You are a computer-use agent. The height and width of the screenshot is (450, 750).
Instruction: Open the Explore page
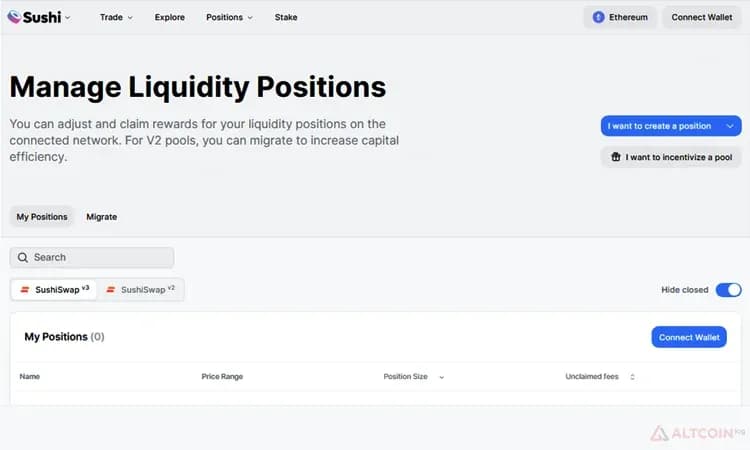169,17
